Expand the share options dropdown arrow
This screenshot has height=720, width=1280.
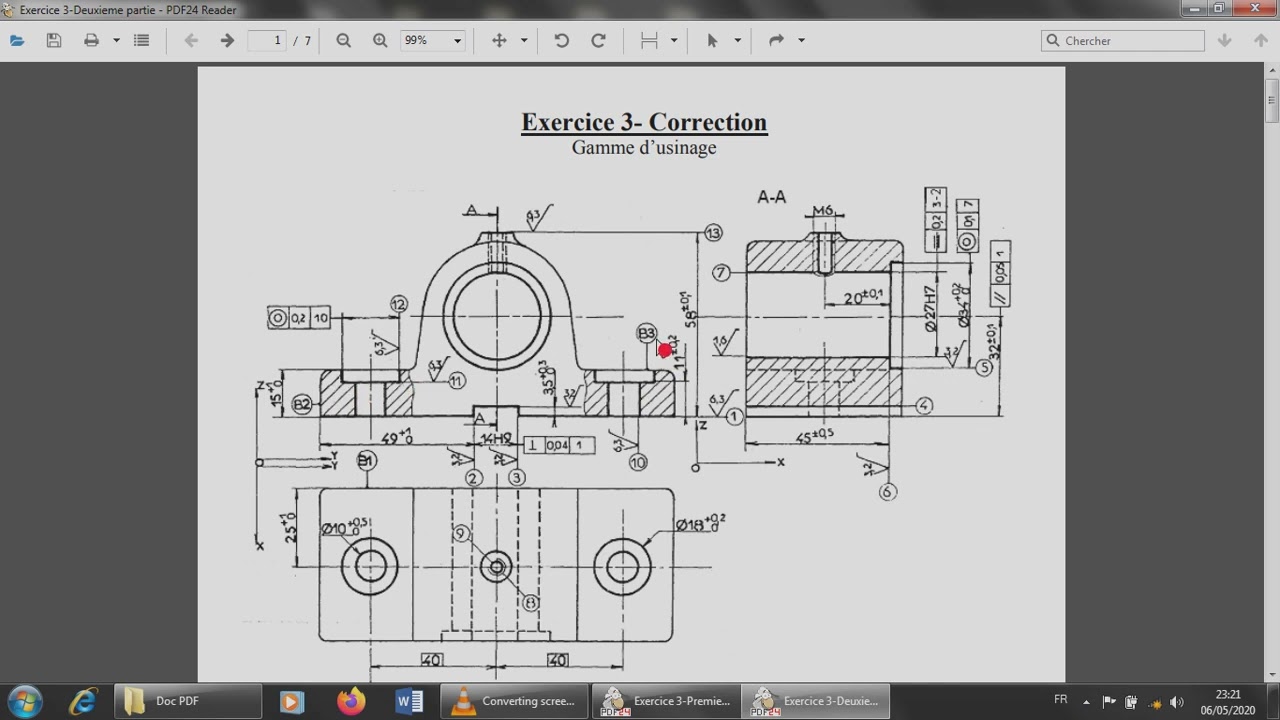(x=801, y=40)
